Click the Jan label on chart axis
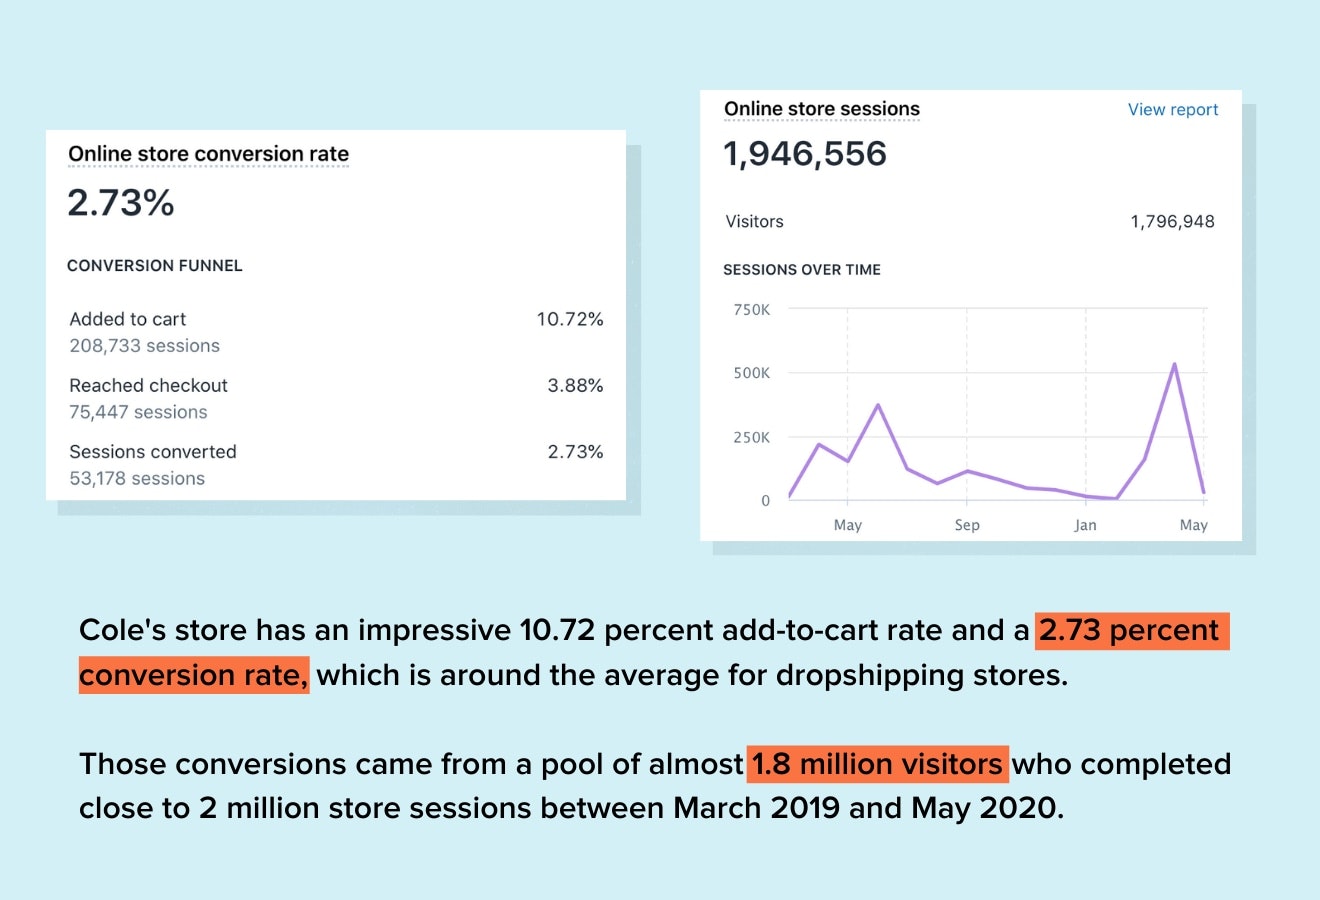The image size is (1320, 900). tap(1085, 525)
